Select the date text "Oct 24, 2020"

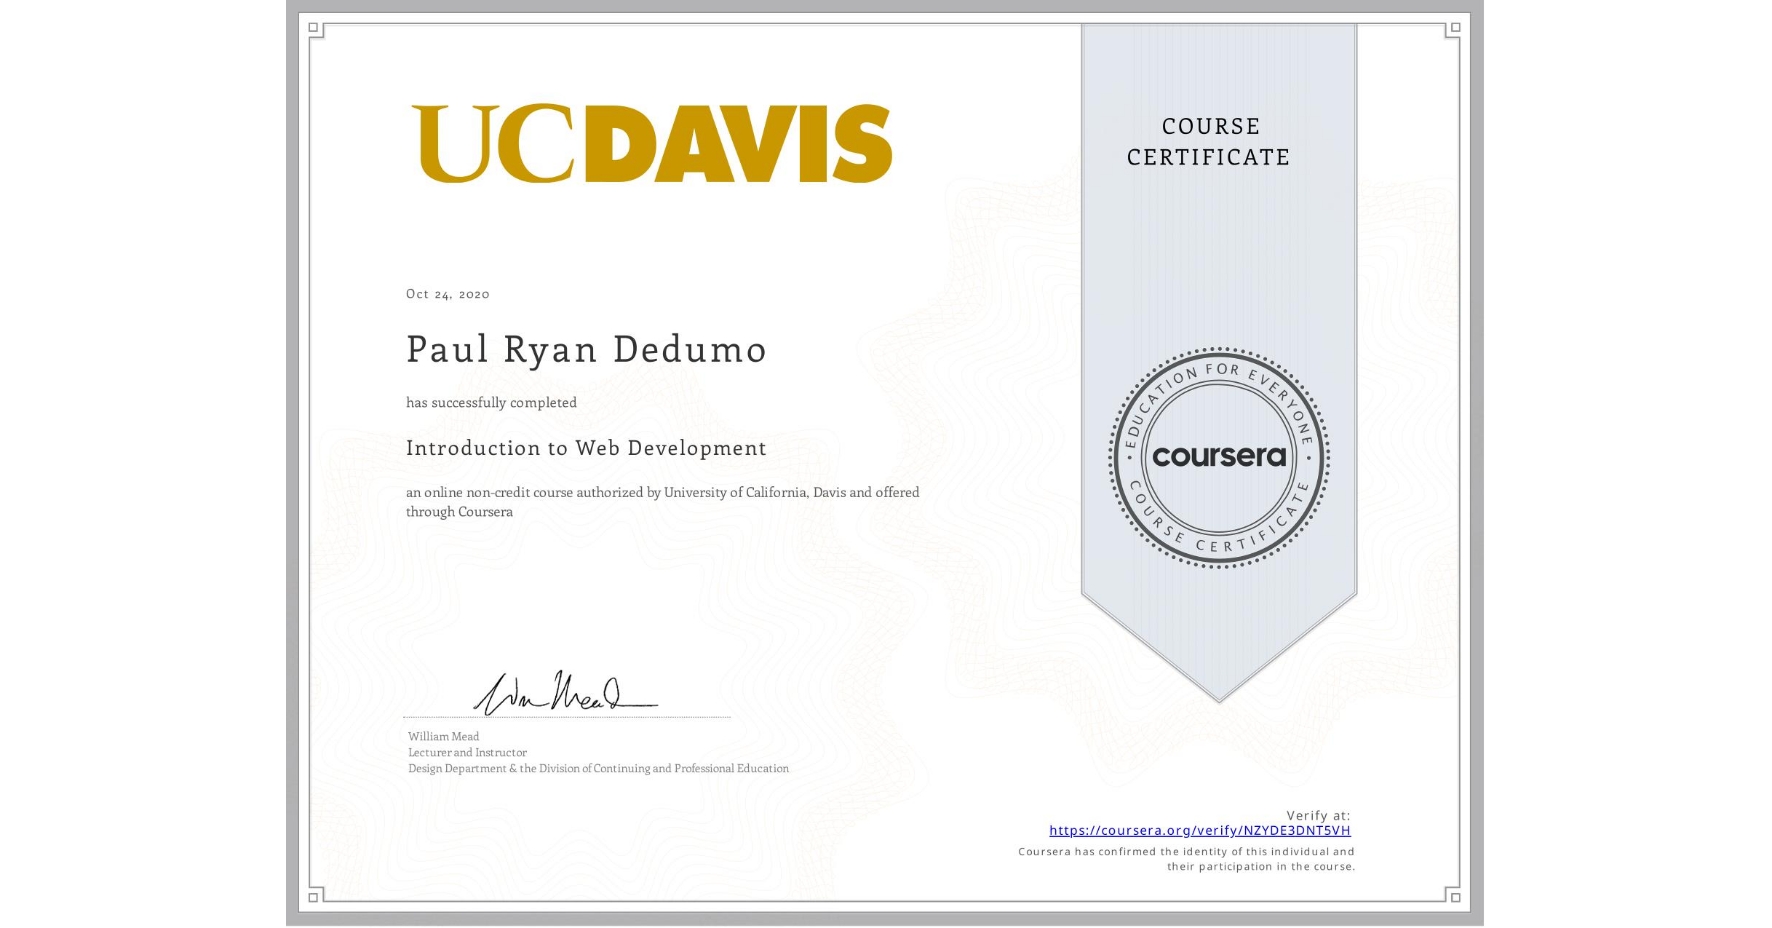447,294
